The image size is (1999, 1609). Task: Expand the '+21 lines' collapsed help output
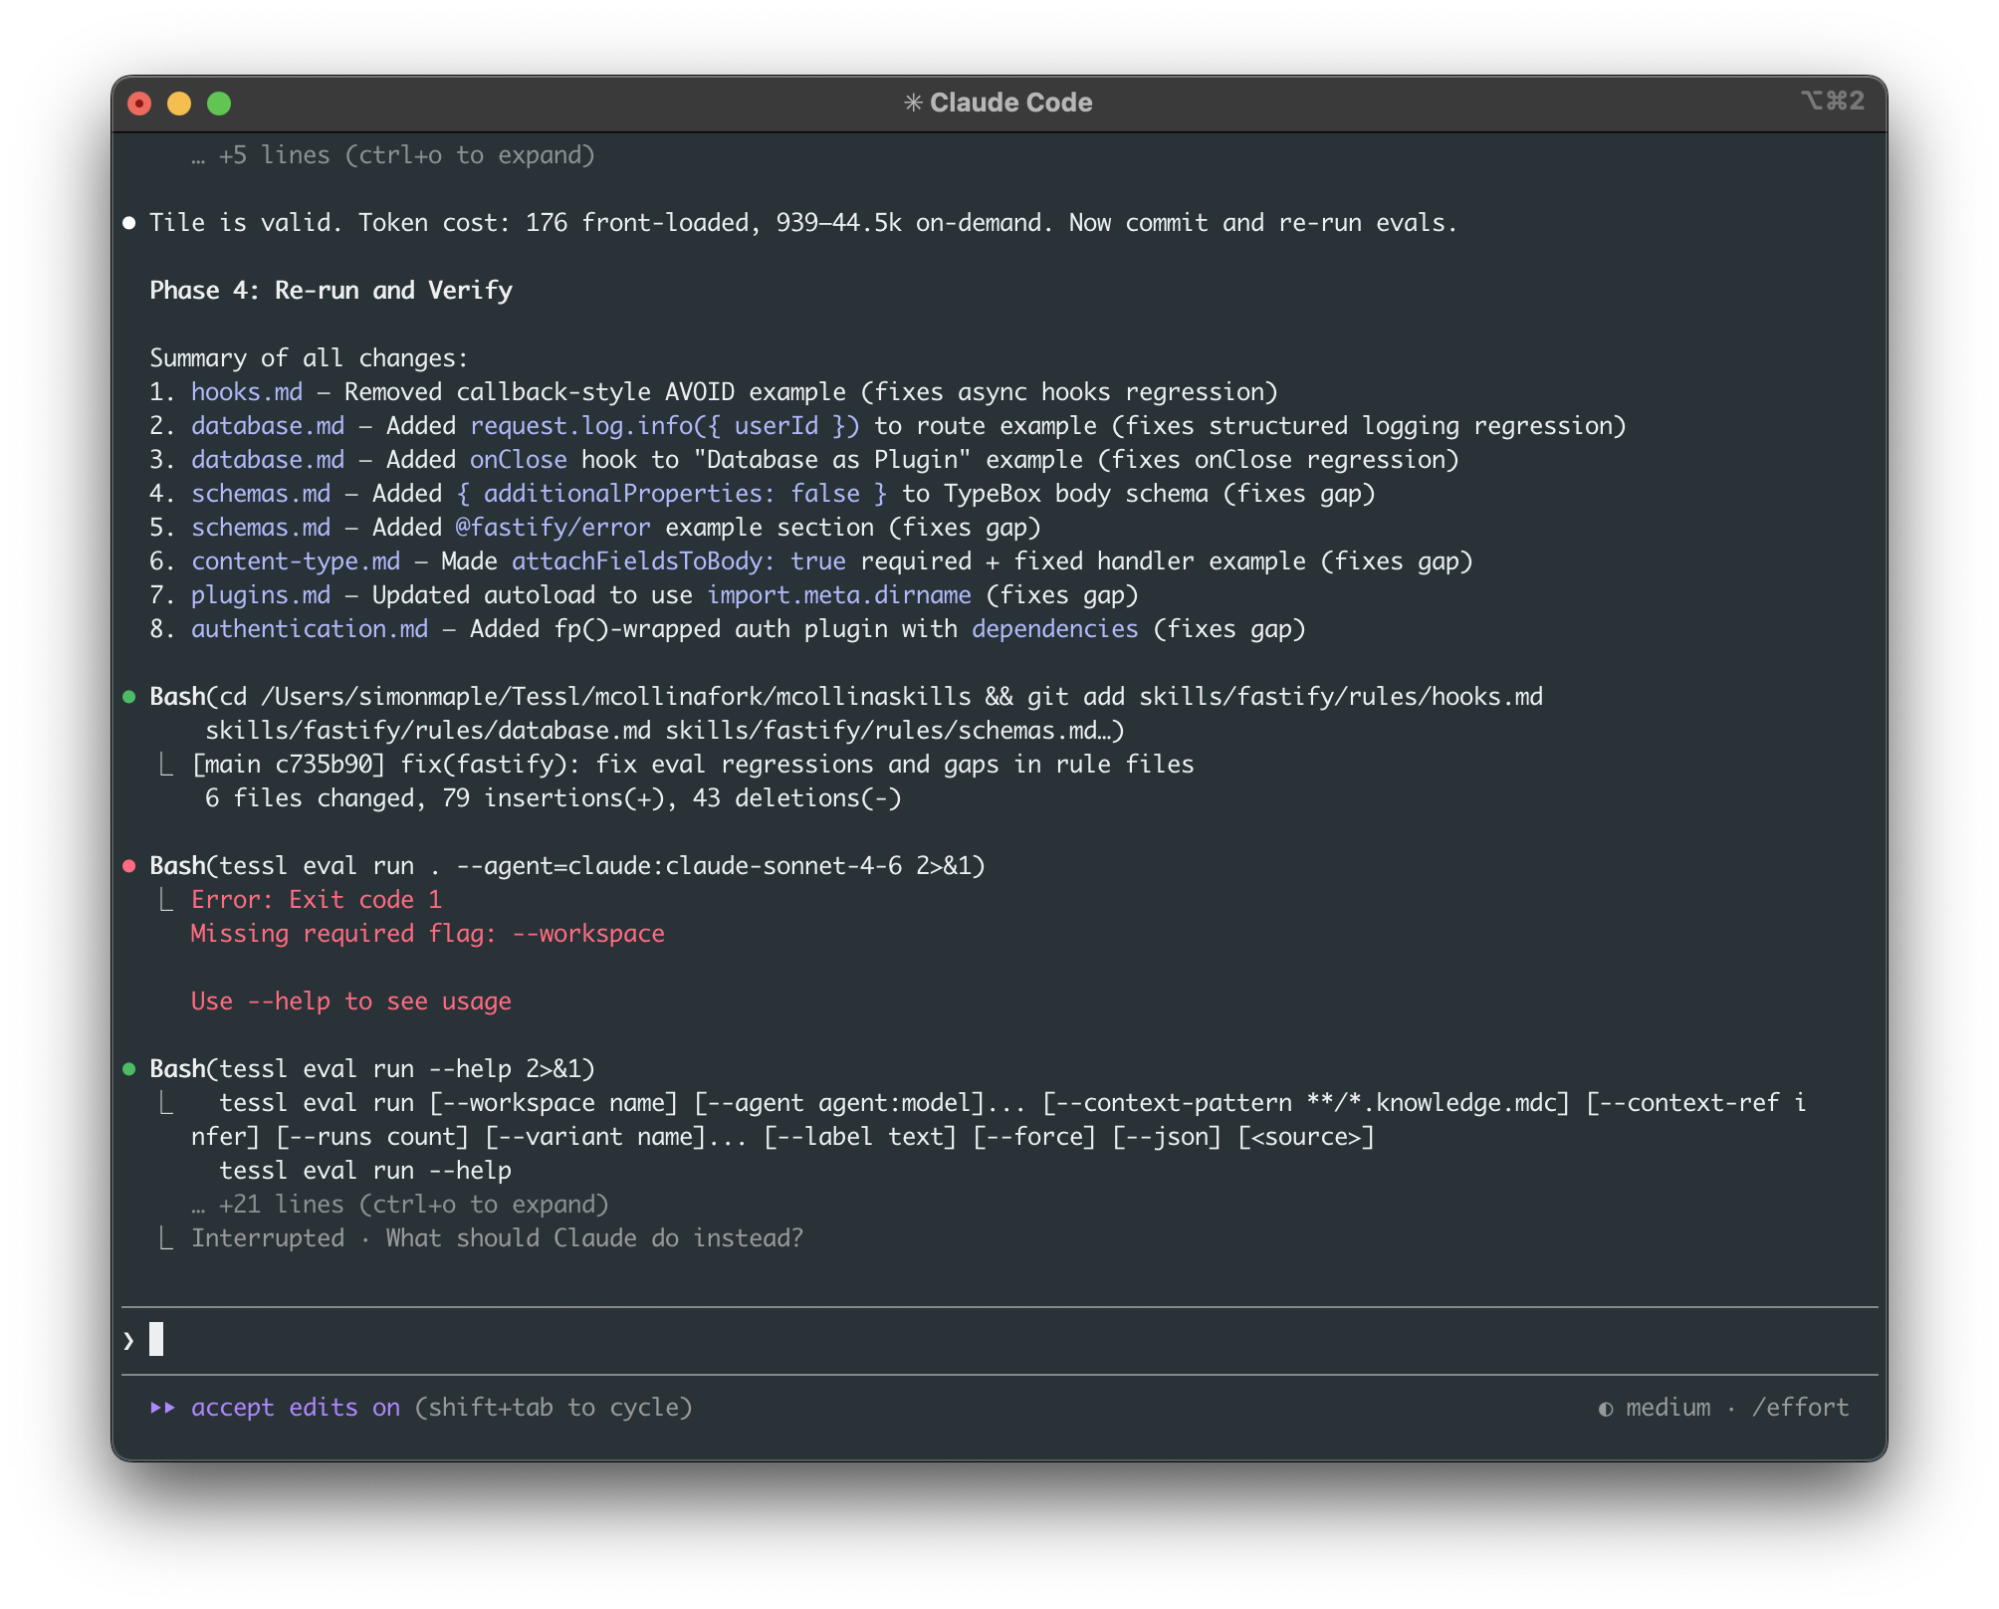click(400, 1205)
